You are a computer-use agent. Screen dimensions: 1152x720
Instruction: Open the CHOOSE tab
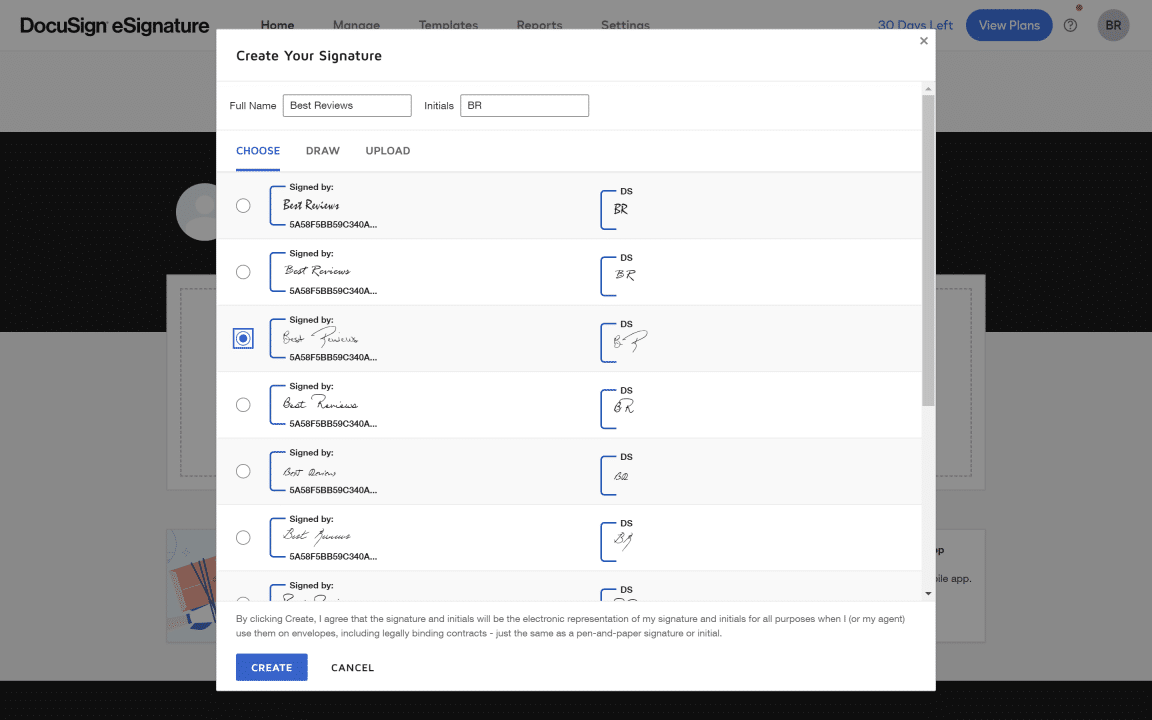257,150
